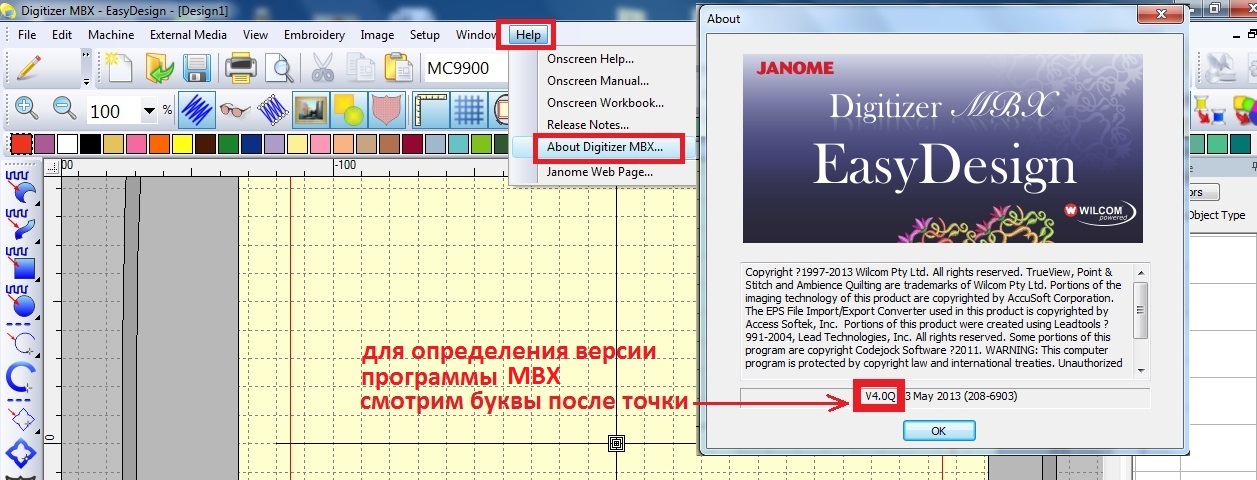Preview design with sunglasses TrueView icon

pyautogui.click(x=234, y=109)
